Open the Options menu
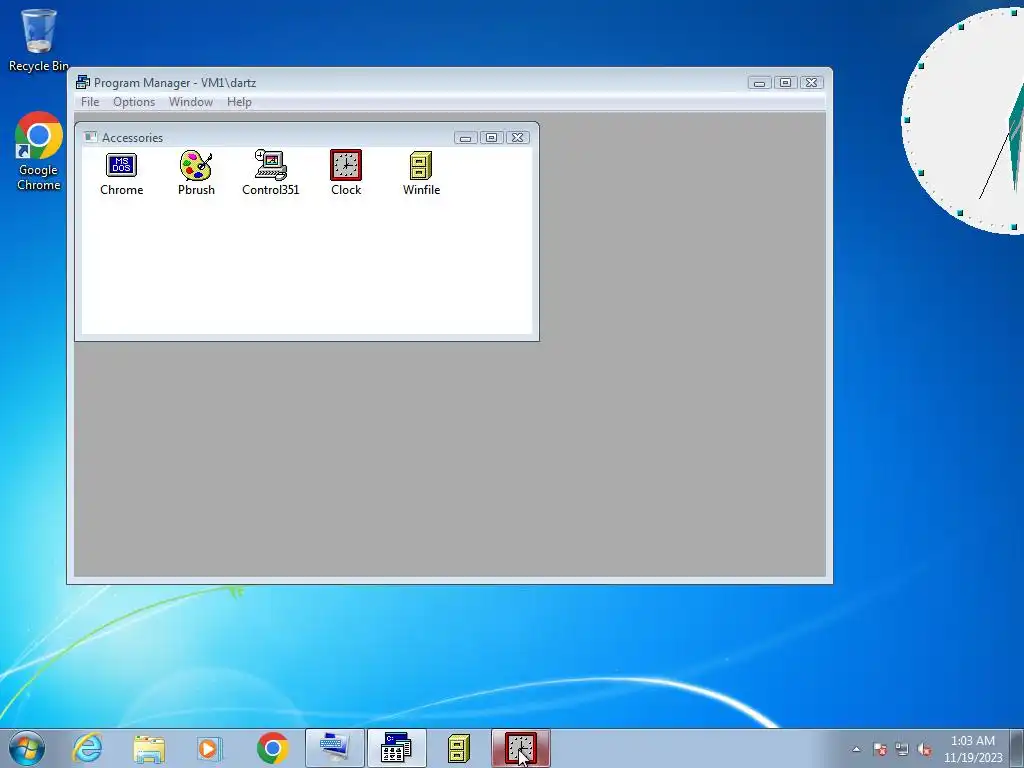 pyautogui.click(x=134, y=102)
